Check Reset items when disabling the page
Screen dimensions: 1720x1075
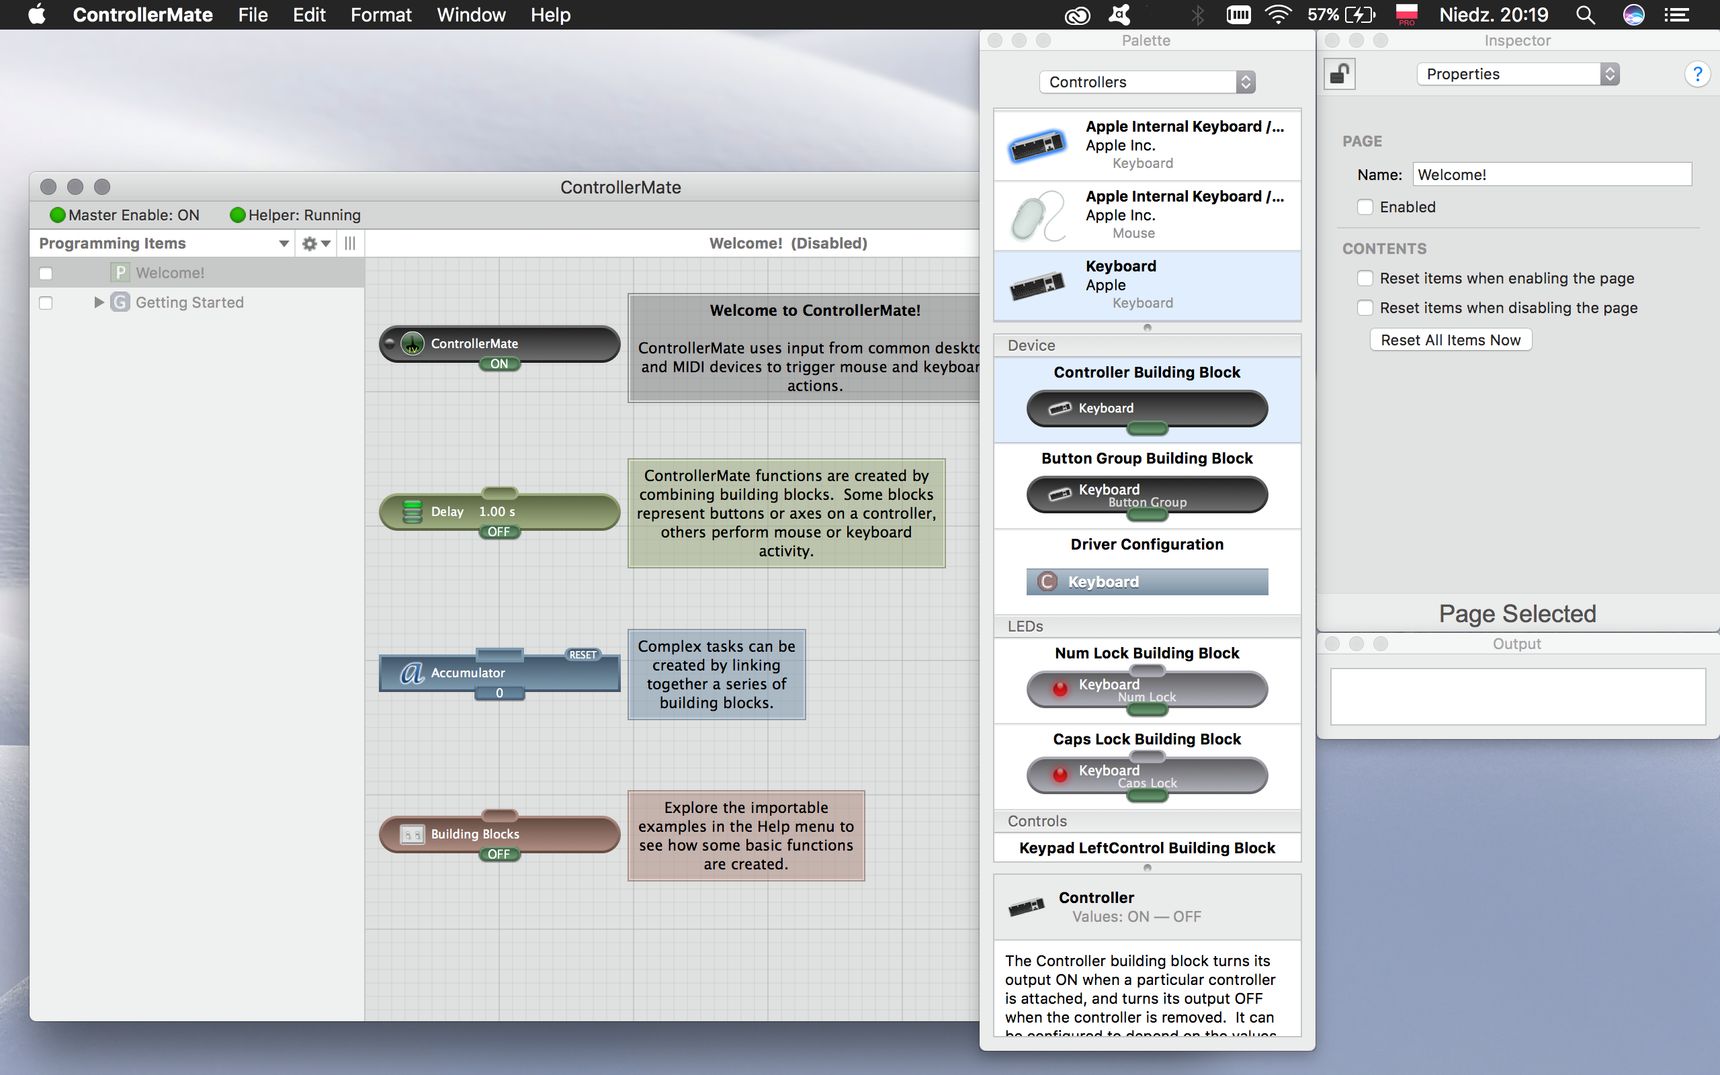tap(1365, 308)
